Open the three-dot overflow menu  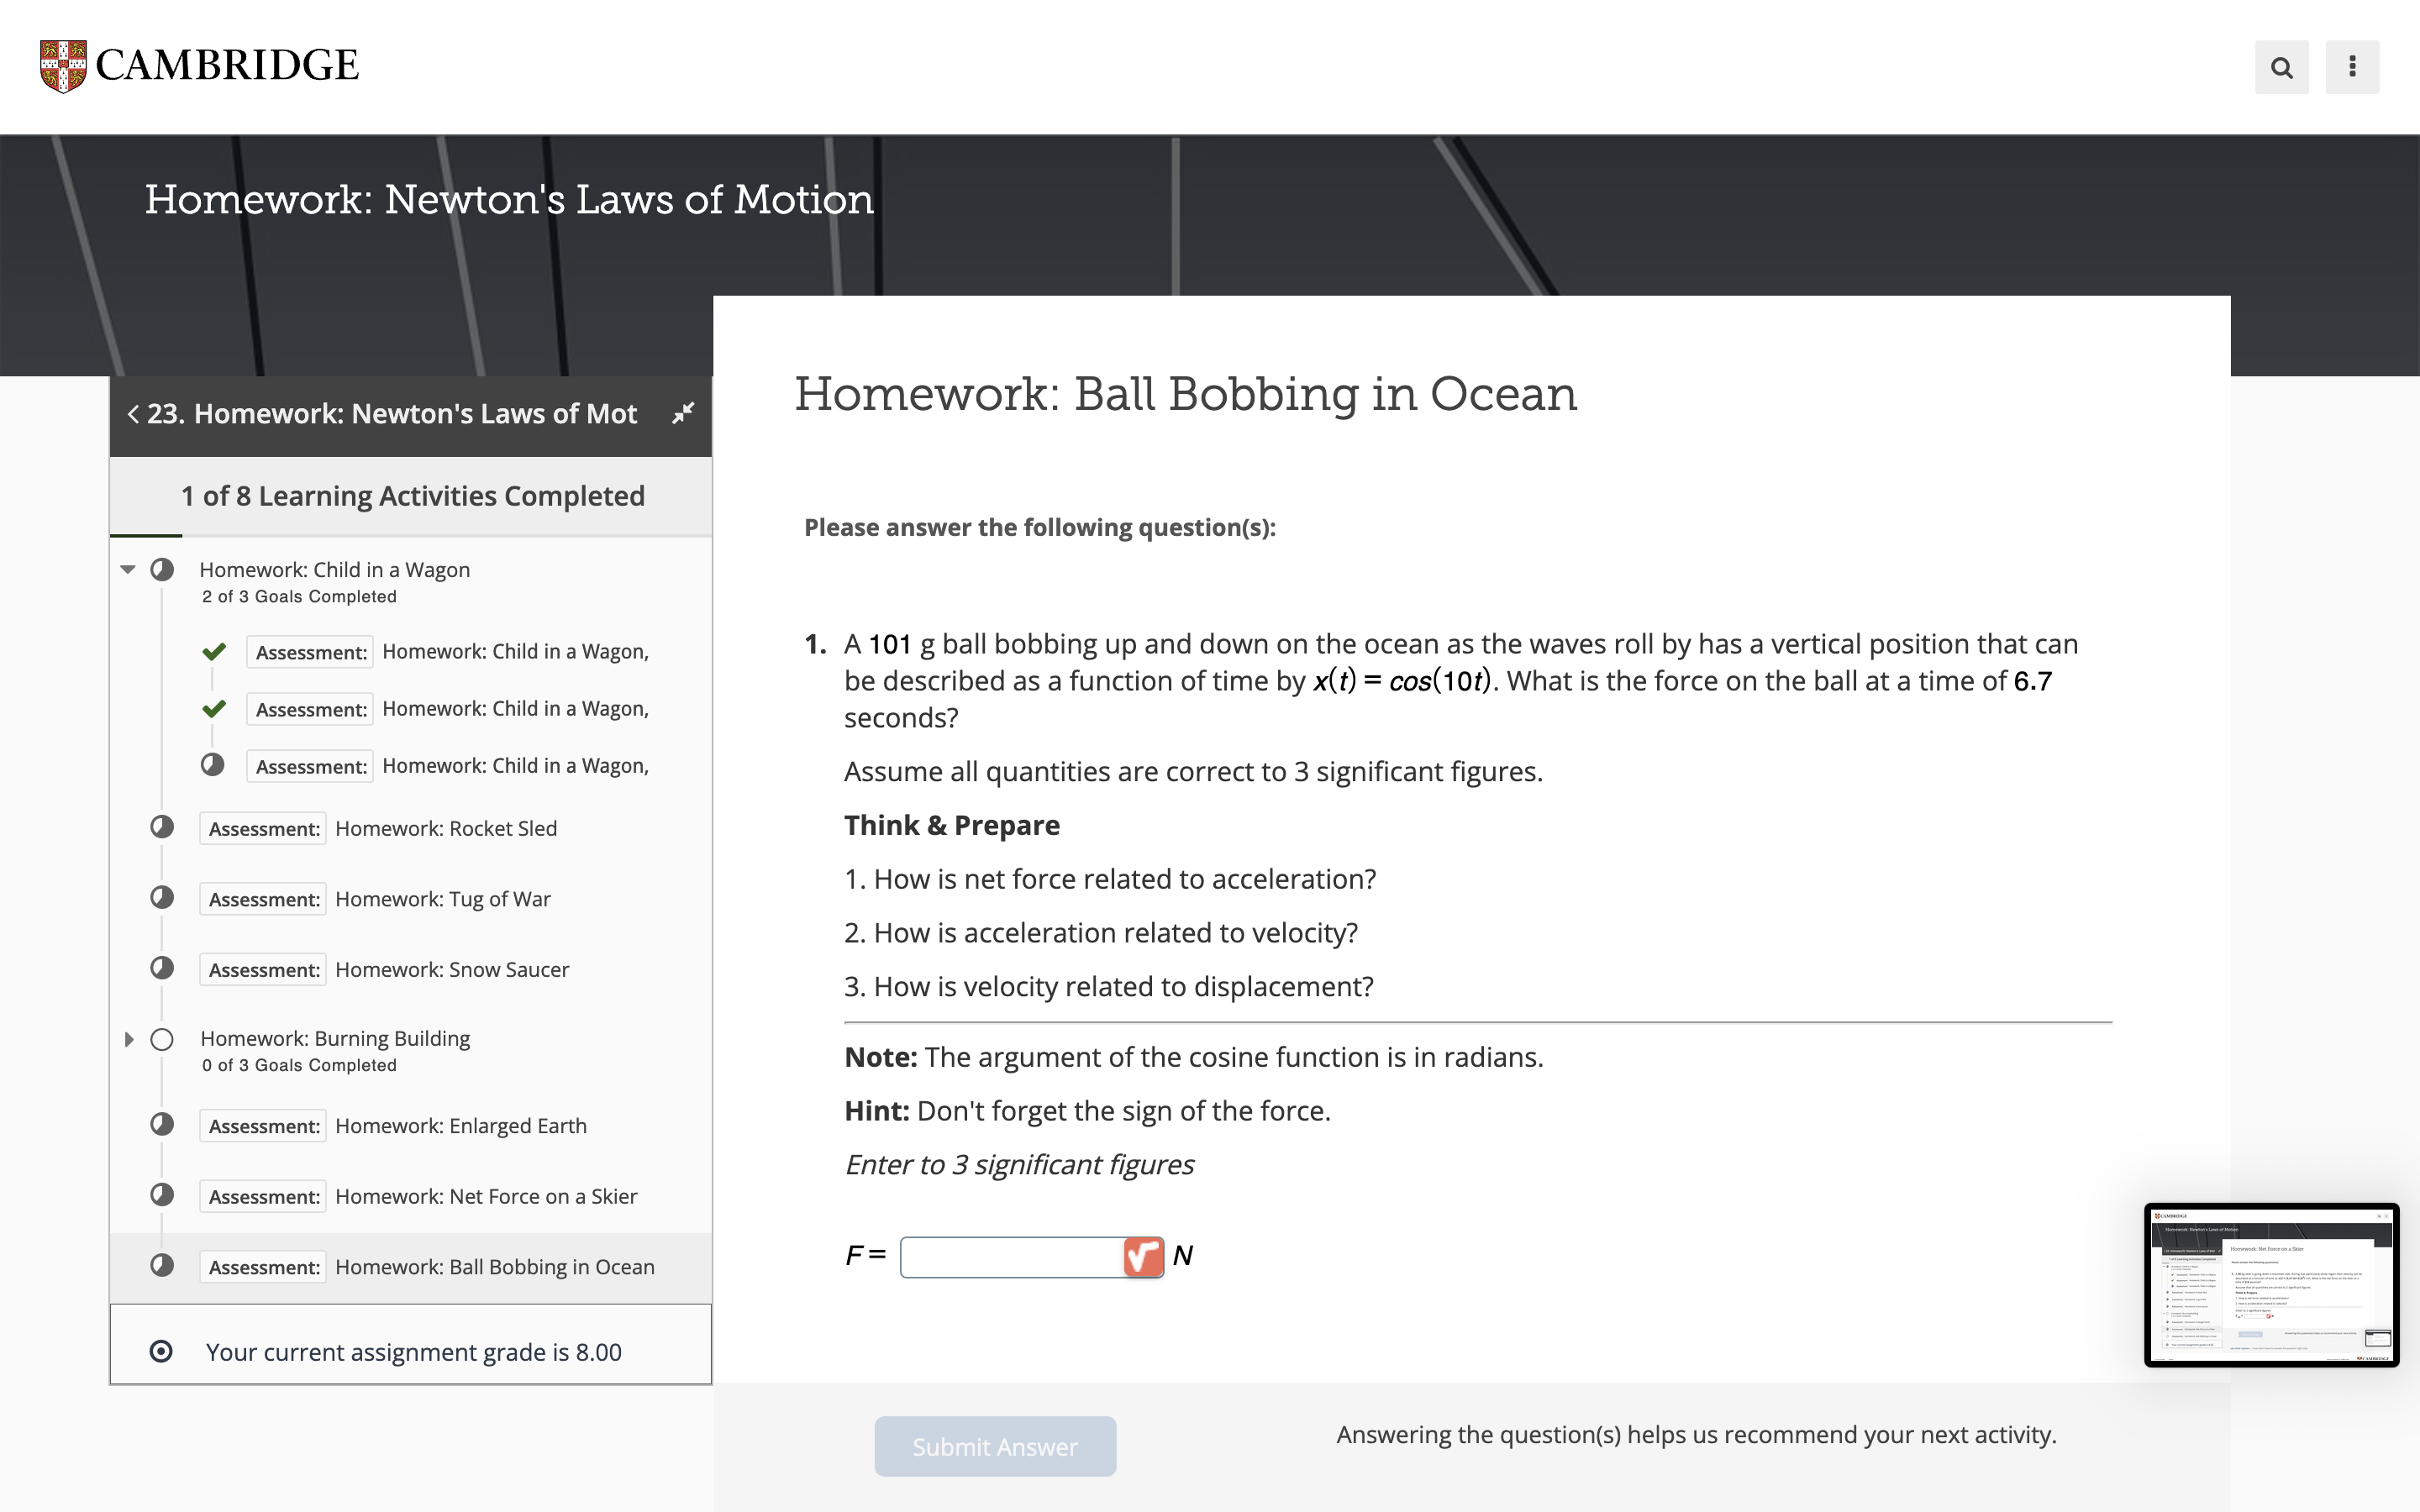click(2352, 66)
